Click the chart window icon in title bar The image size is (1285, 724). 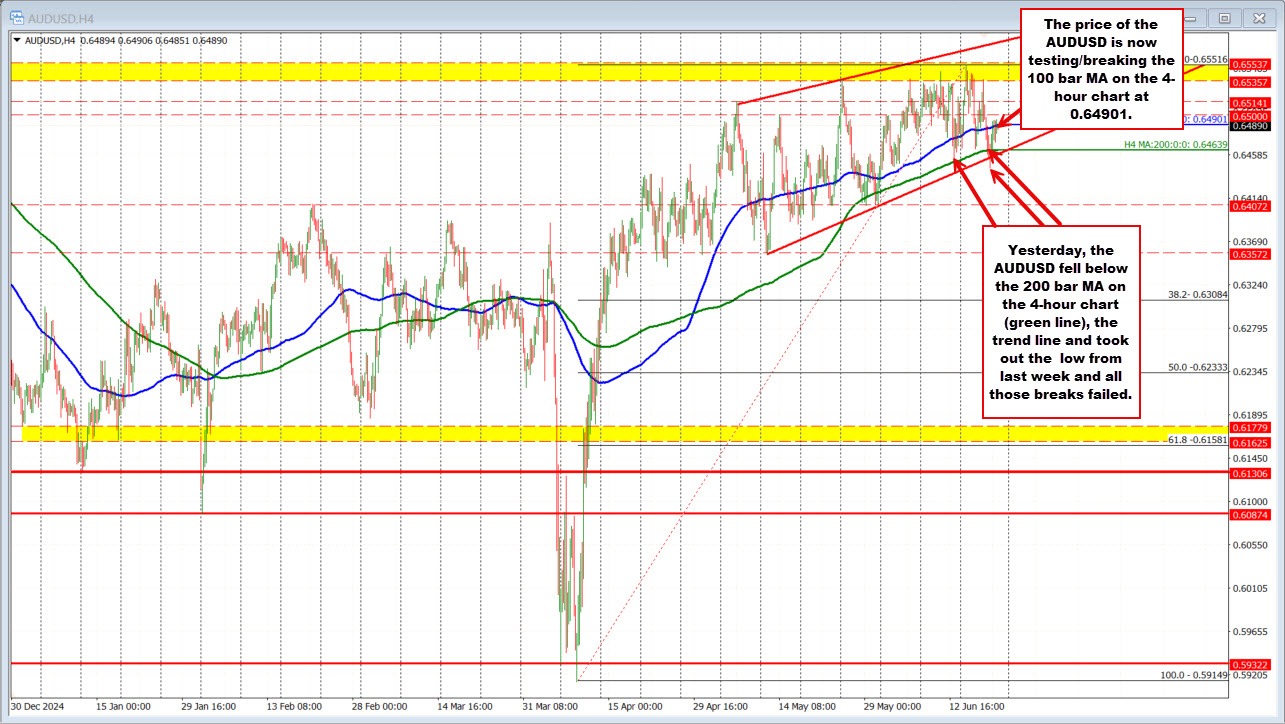point(16,17)
